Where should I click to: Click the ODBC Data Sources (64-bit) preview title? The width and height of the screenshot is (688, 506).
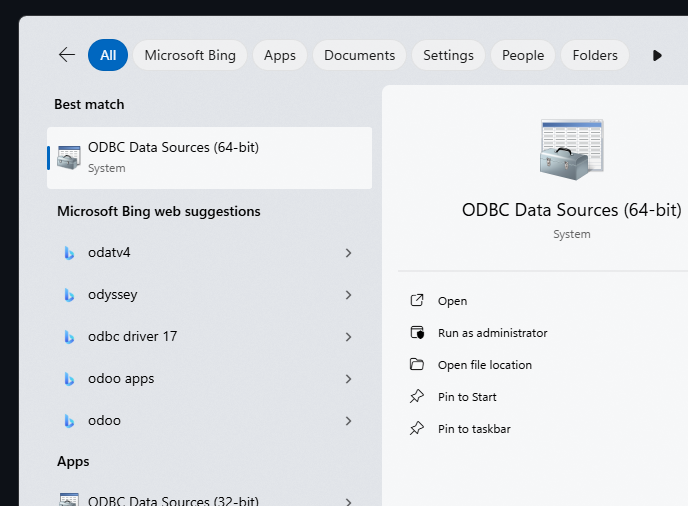pyautogui.click(x=571, y=210)
